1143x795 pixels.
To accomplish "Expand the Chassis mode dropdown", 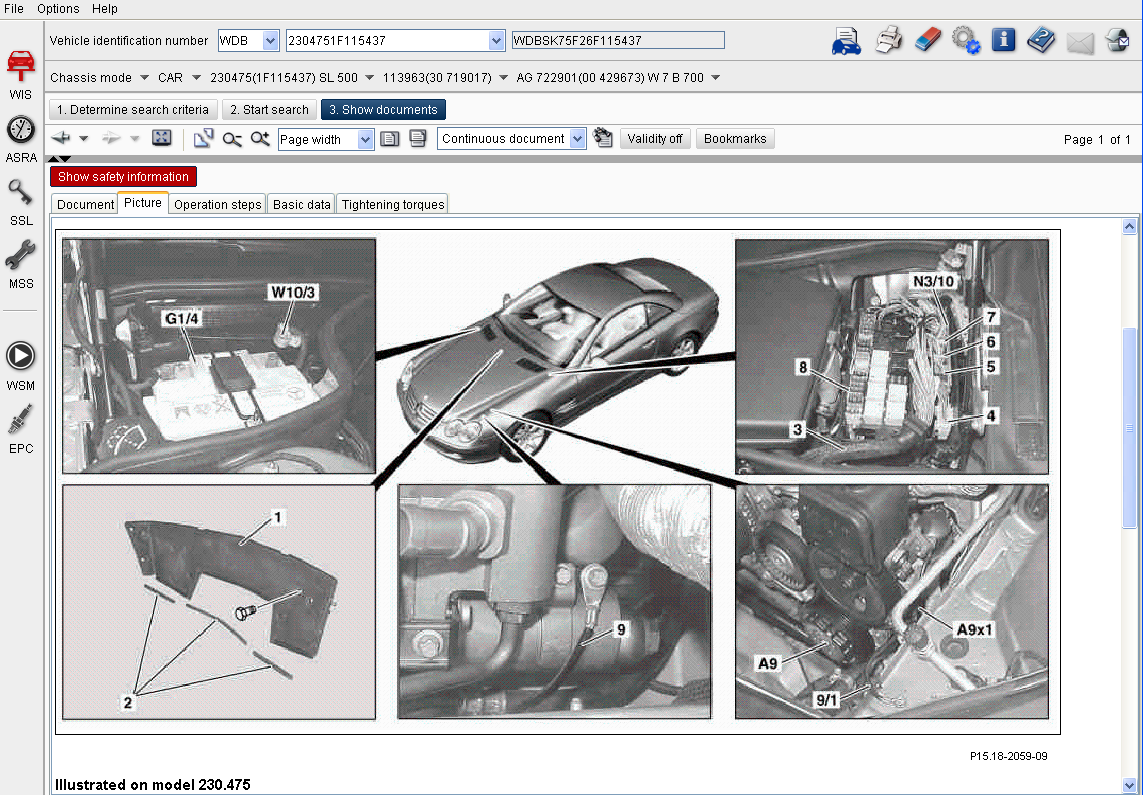I will tap(144, 77).
